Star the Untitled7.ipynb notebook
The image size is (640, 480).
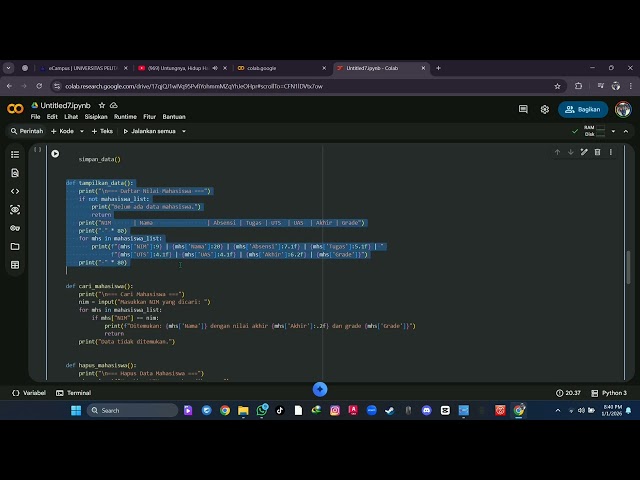point(102,105)
